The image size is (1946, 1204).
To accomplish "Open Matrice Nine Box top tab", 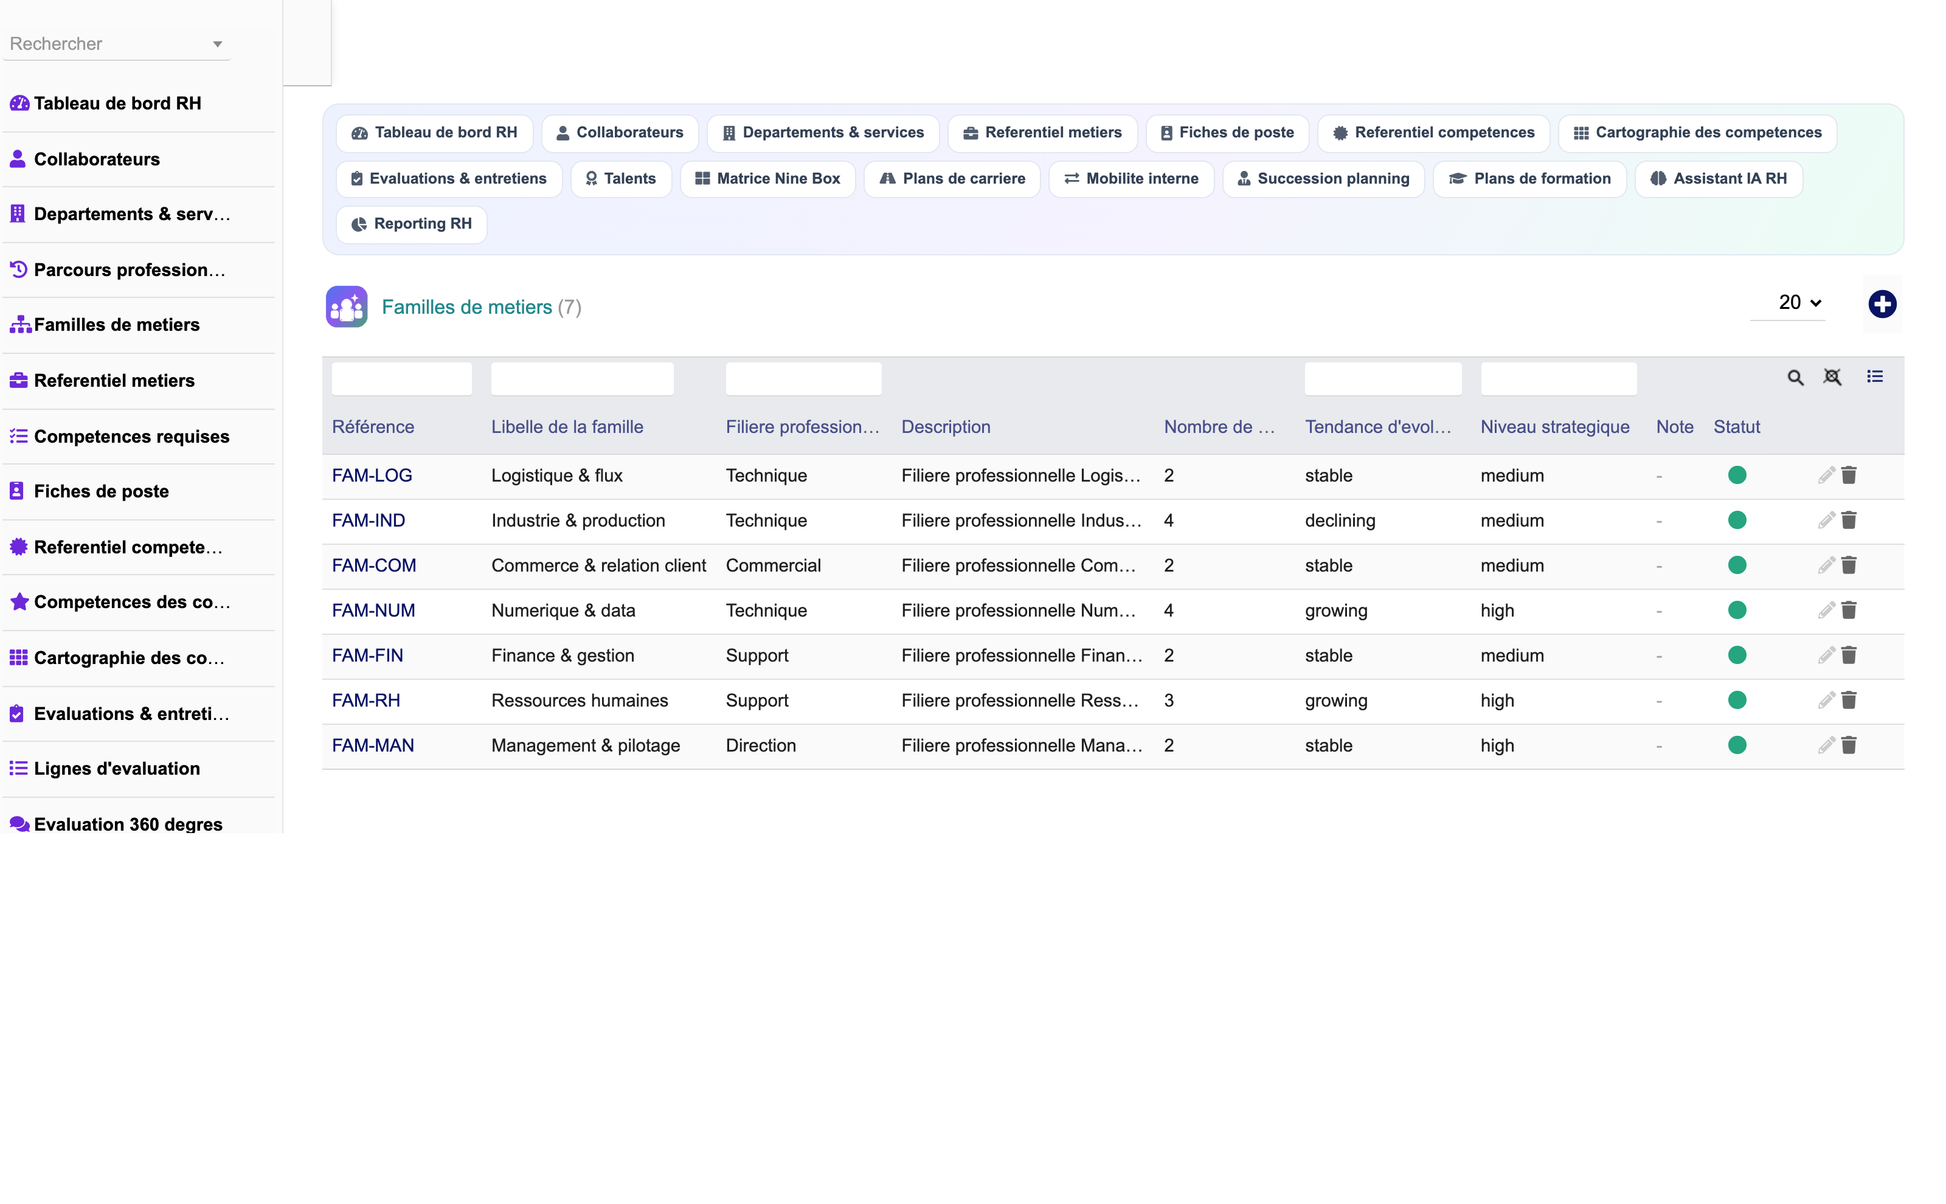I will point(768,178).
